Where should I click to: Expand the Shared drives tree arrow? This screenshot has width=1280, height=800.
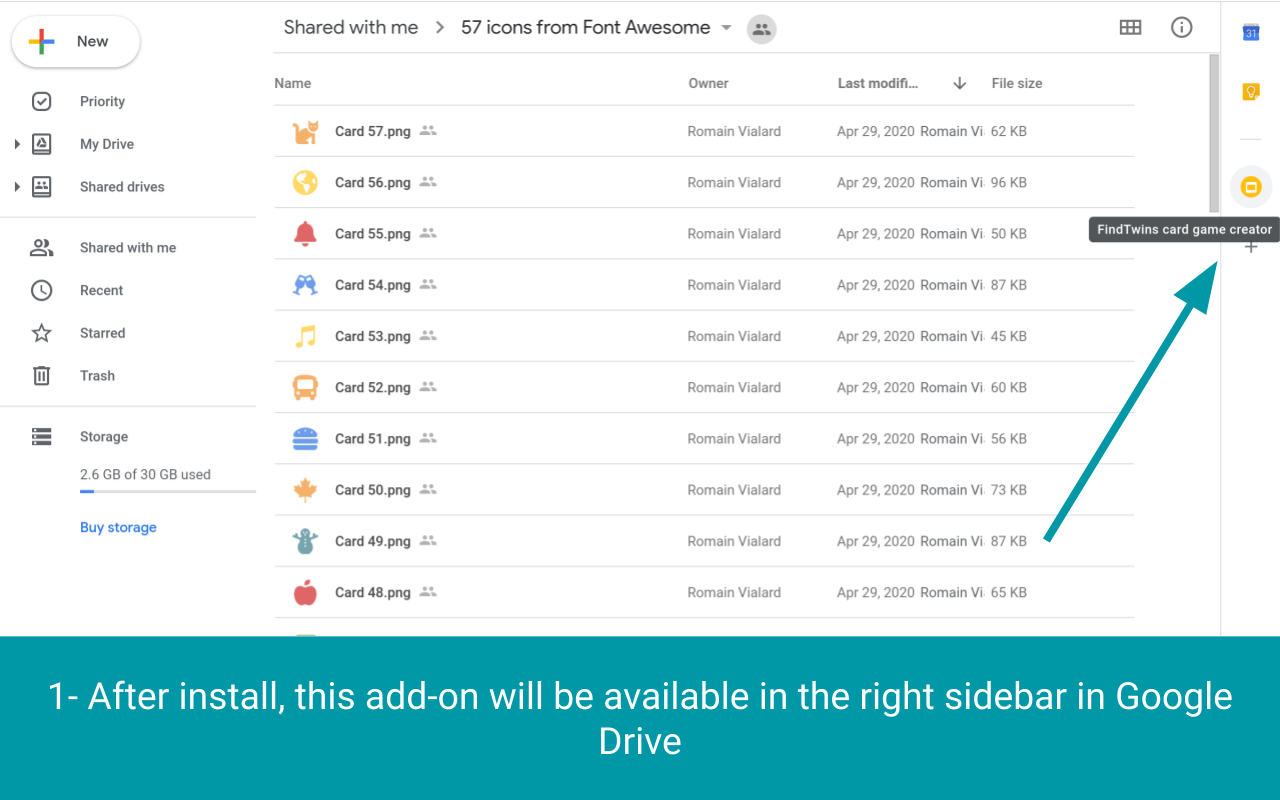click(x=17, y=187)
